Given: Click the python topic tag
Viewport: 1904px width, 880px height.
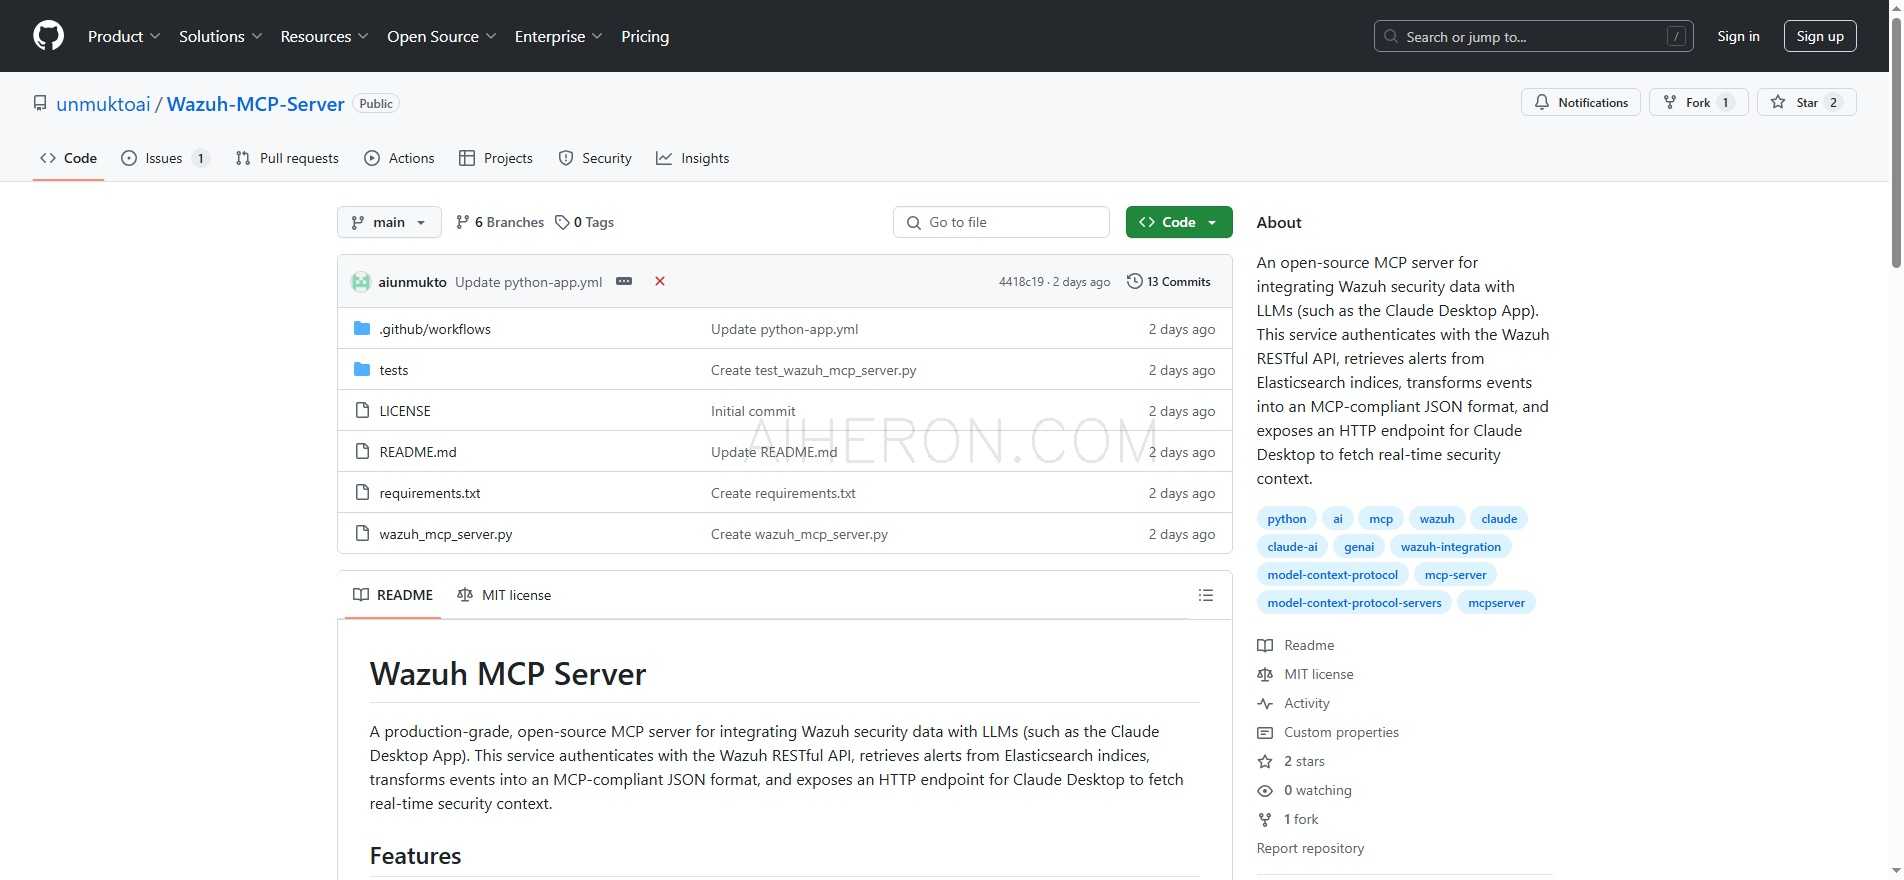Looking at the screenshot, I should point(1286,518).
